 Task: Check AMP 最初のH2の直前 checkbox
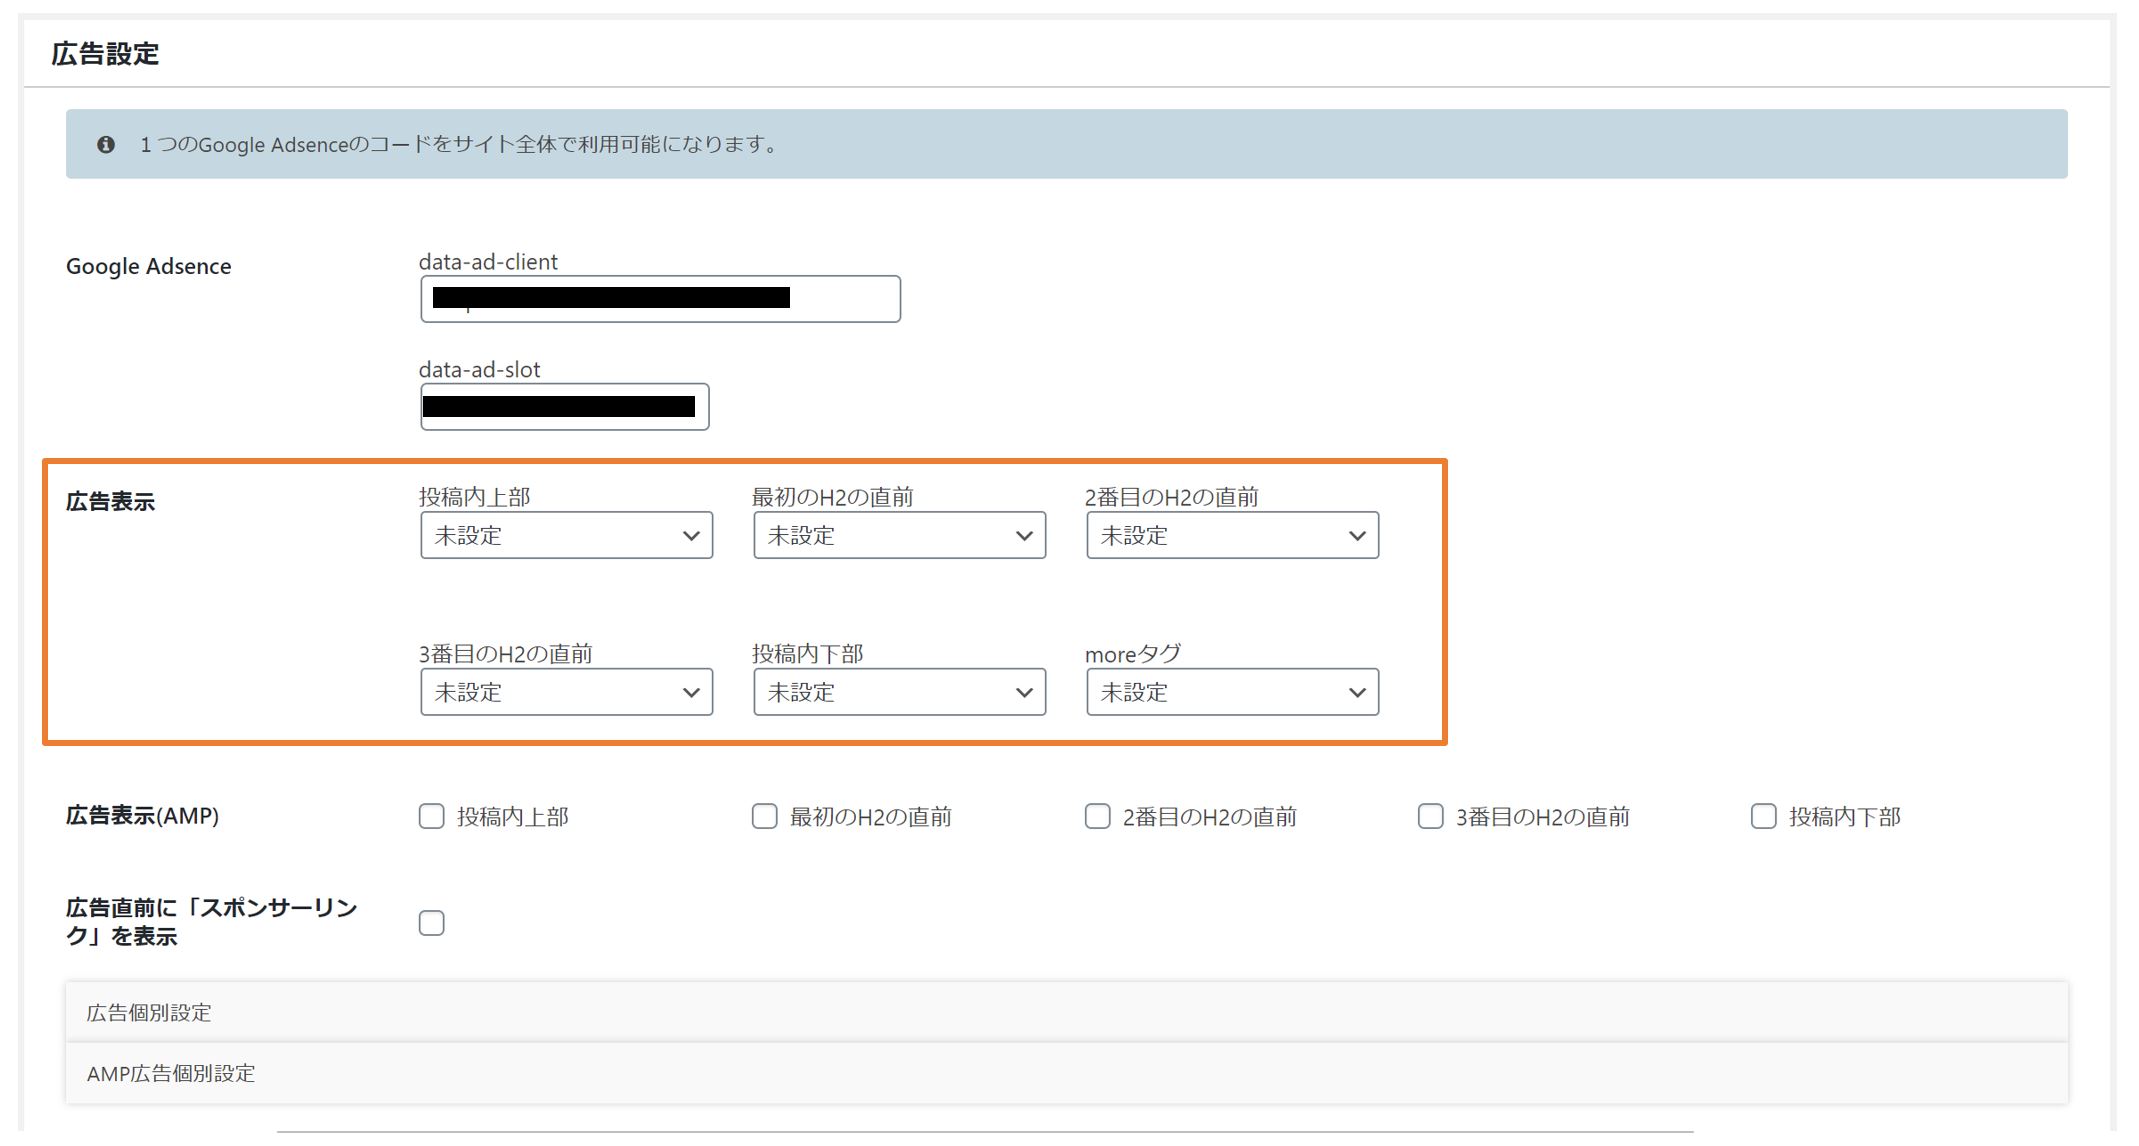(765, 816)
